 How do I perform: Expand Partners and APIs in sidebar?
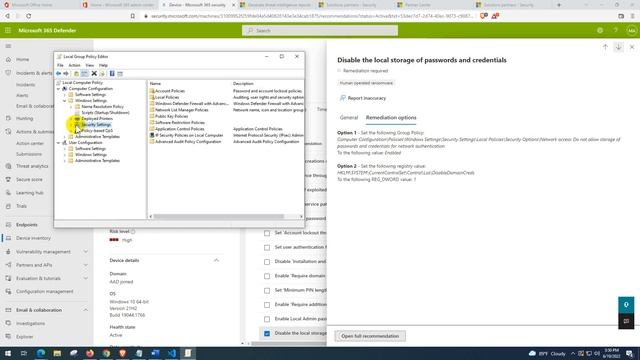(x=86, y=265)
